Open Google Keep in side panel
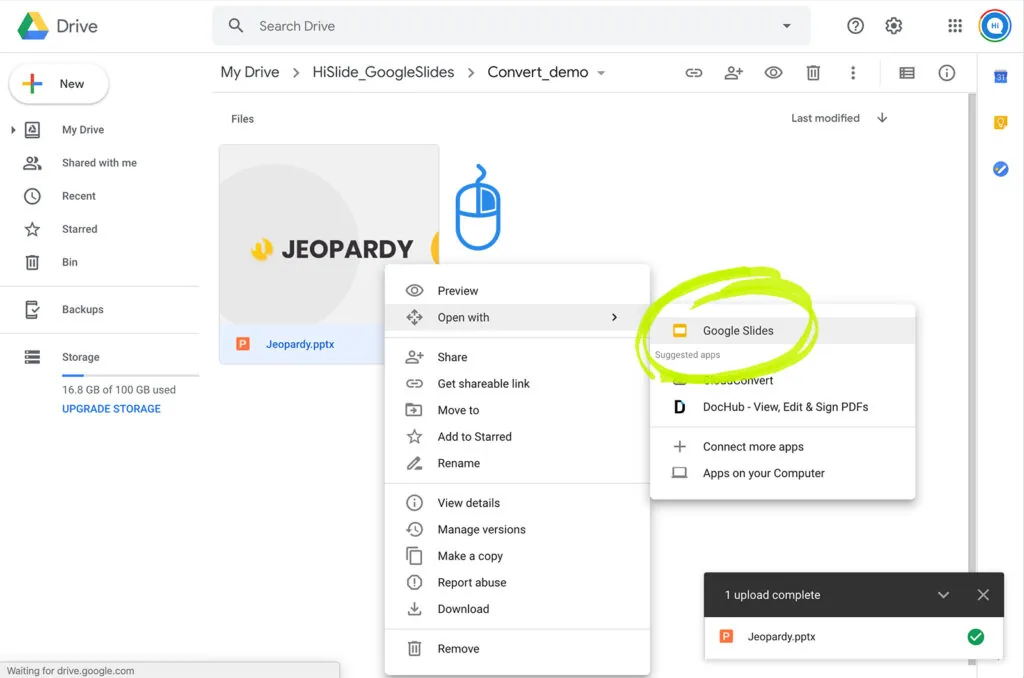1024x678 pixels. [x=1000, y=122]
